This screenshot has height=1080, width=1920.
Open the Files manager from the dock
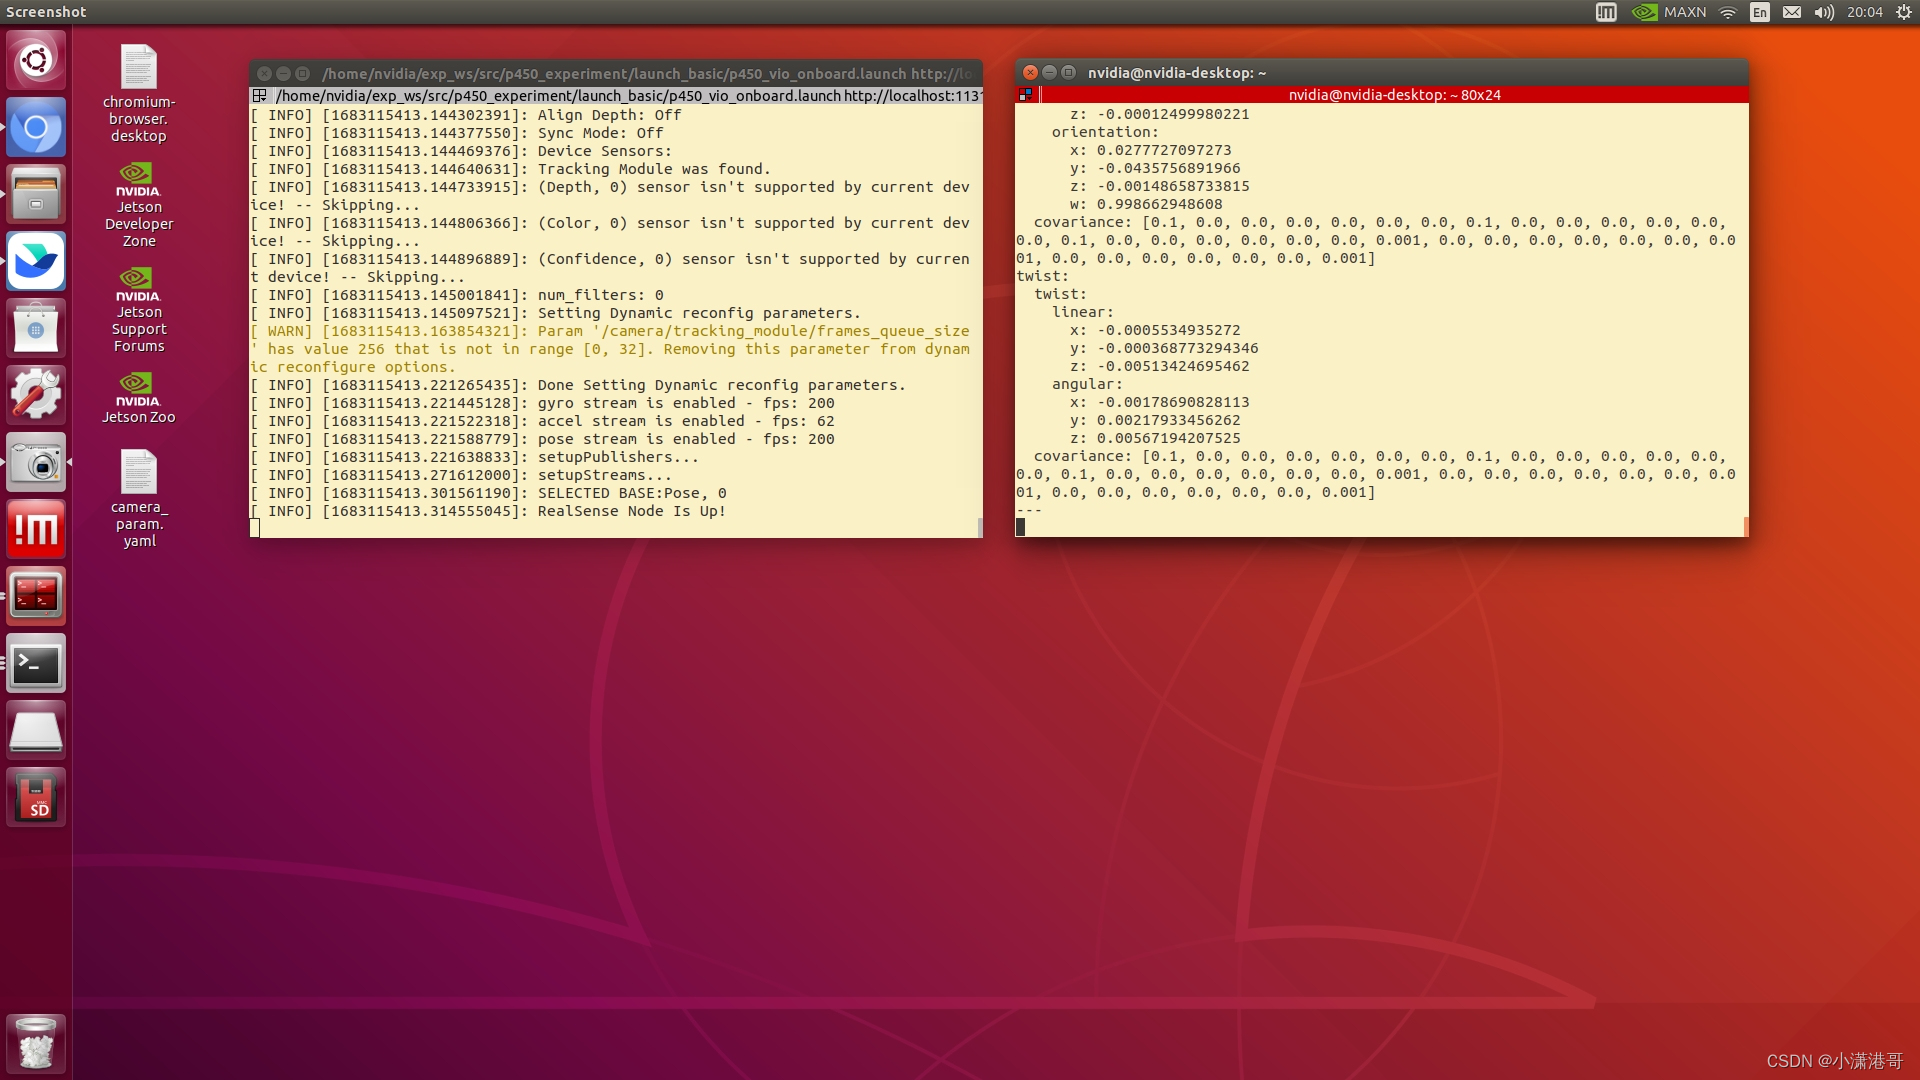click(36, 194)
